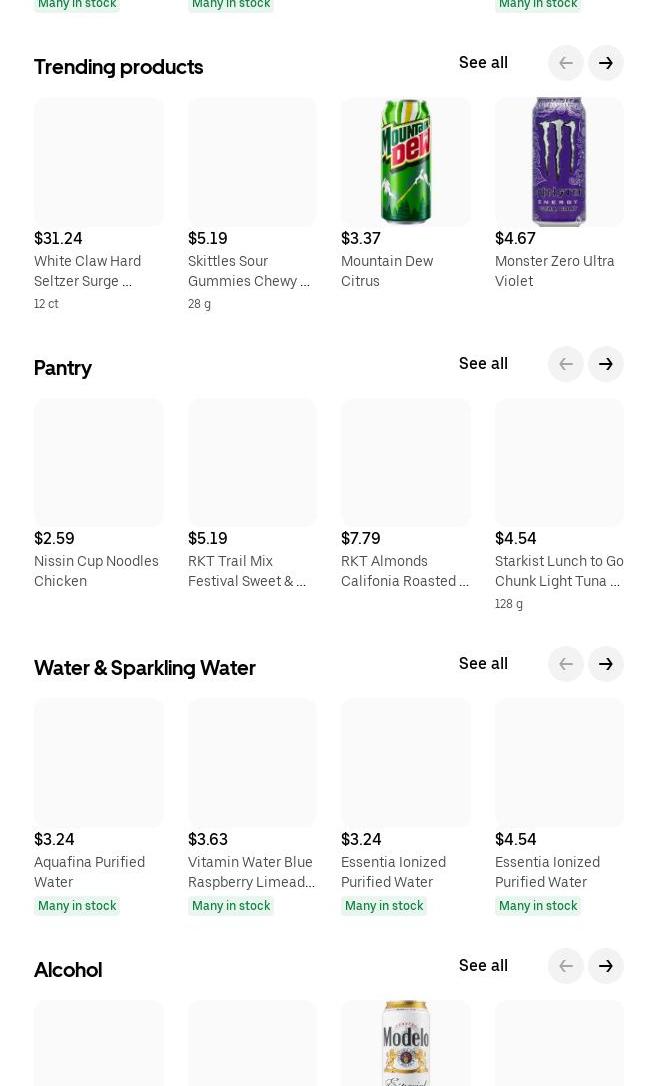
Task: Choose Nissin Cup Noodles Chicken item
Action: coord(96,571)
